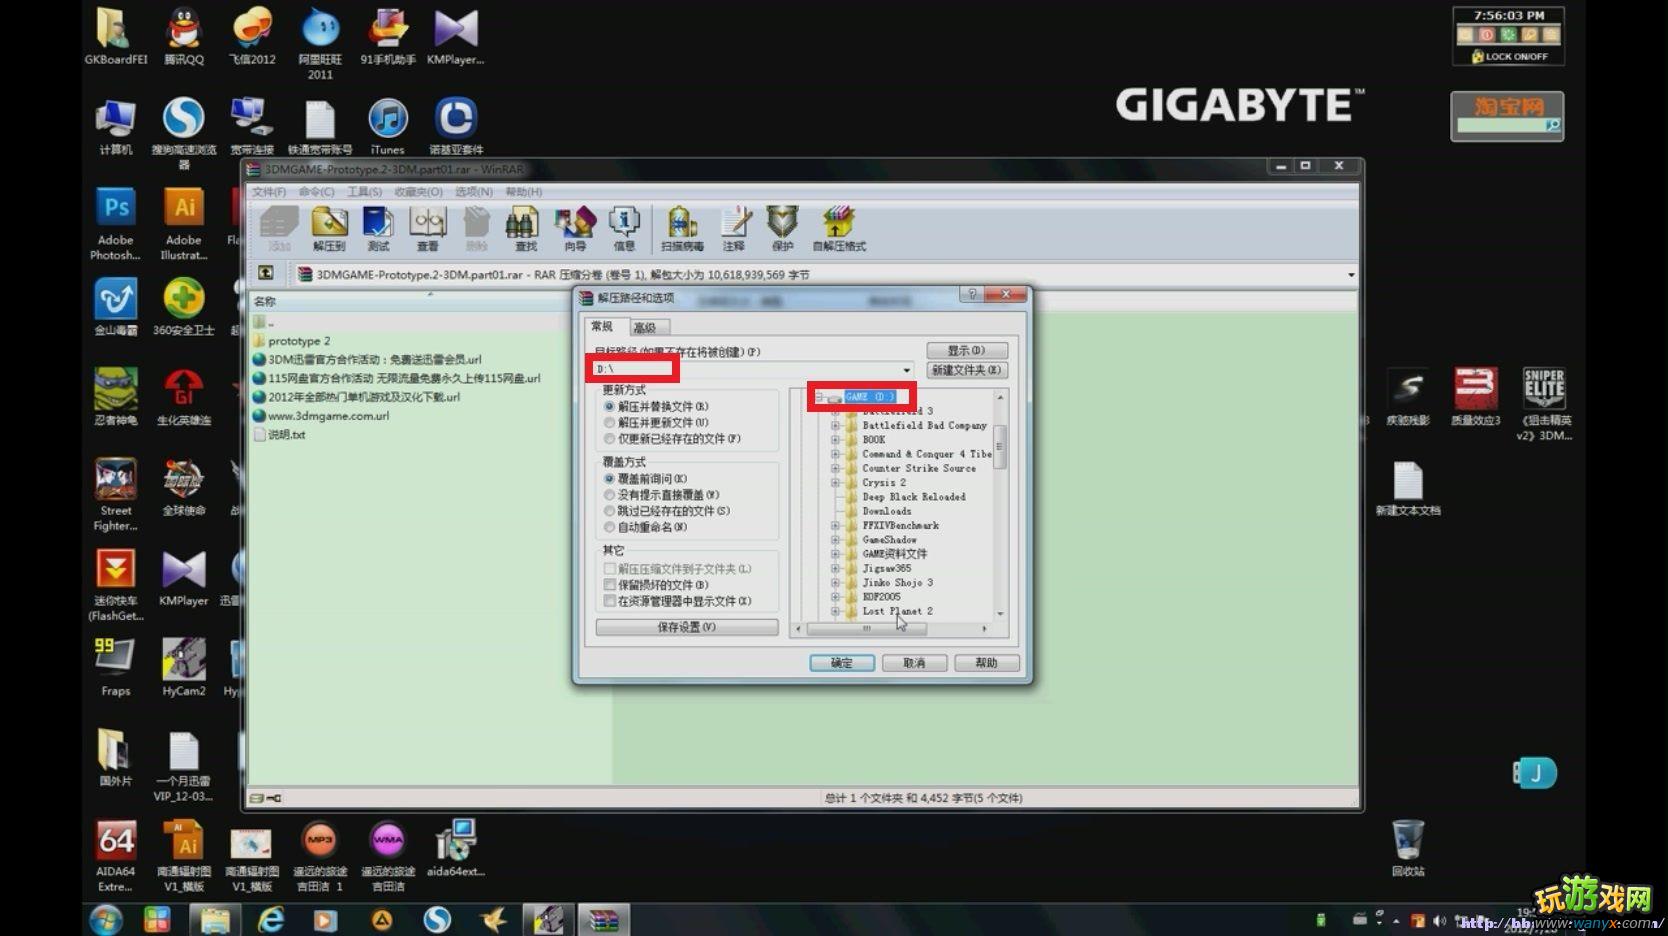This screenshot has height=936, width=1668.
Task: Click the WinRAR taskbar button
Action: tap(603, 919)
